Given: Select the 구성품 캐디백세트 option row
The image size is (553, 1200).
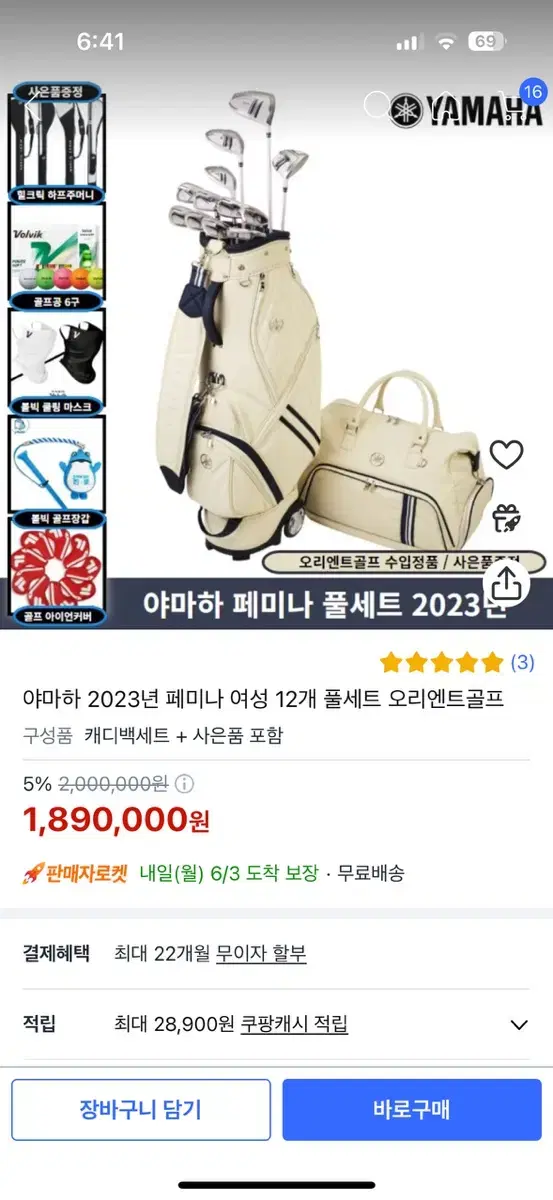Looking at the screenshot, I should pyautogui.click(x=153, y=735).
